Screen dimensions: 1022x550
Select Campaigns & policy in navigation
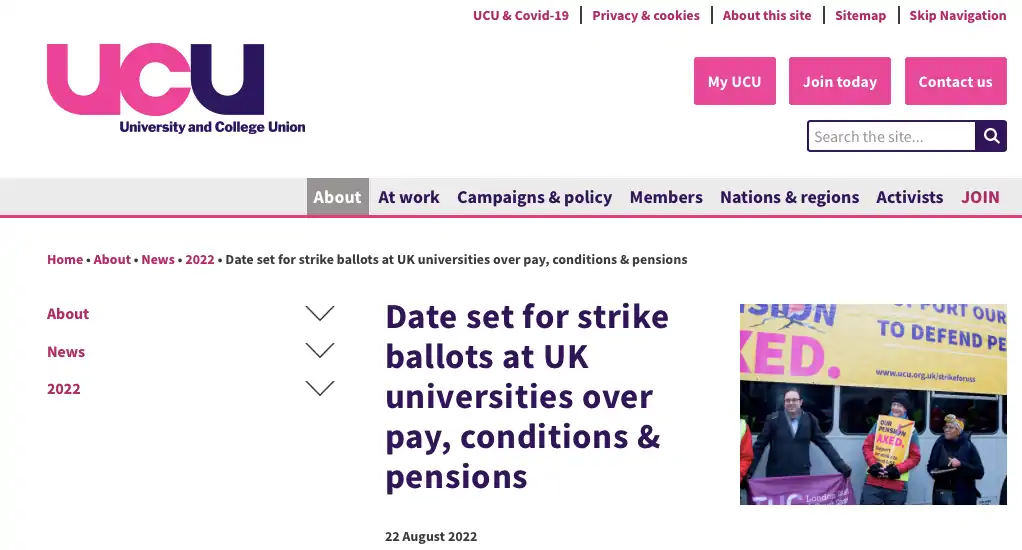coord(534,197)
